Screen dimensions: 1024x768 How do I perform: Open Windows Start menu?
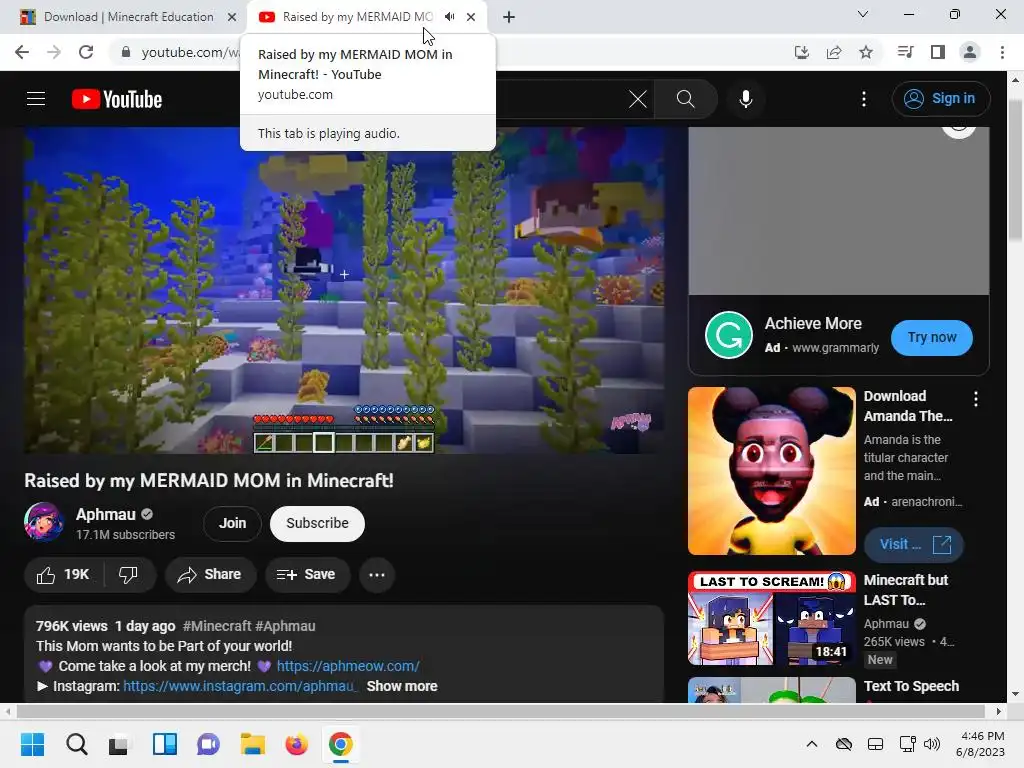tap(33, 744)
